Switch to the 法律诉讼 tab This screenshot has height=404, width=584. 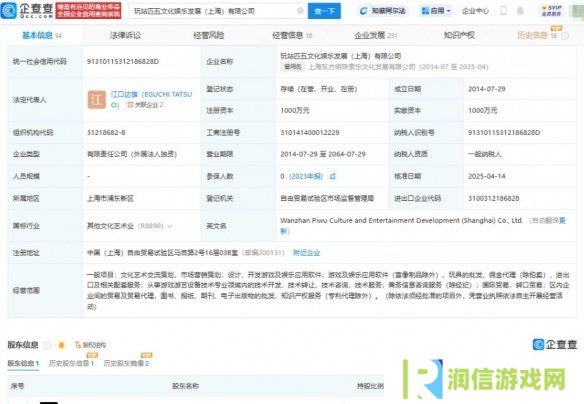[125, 35]
